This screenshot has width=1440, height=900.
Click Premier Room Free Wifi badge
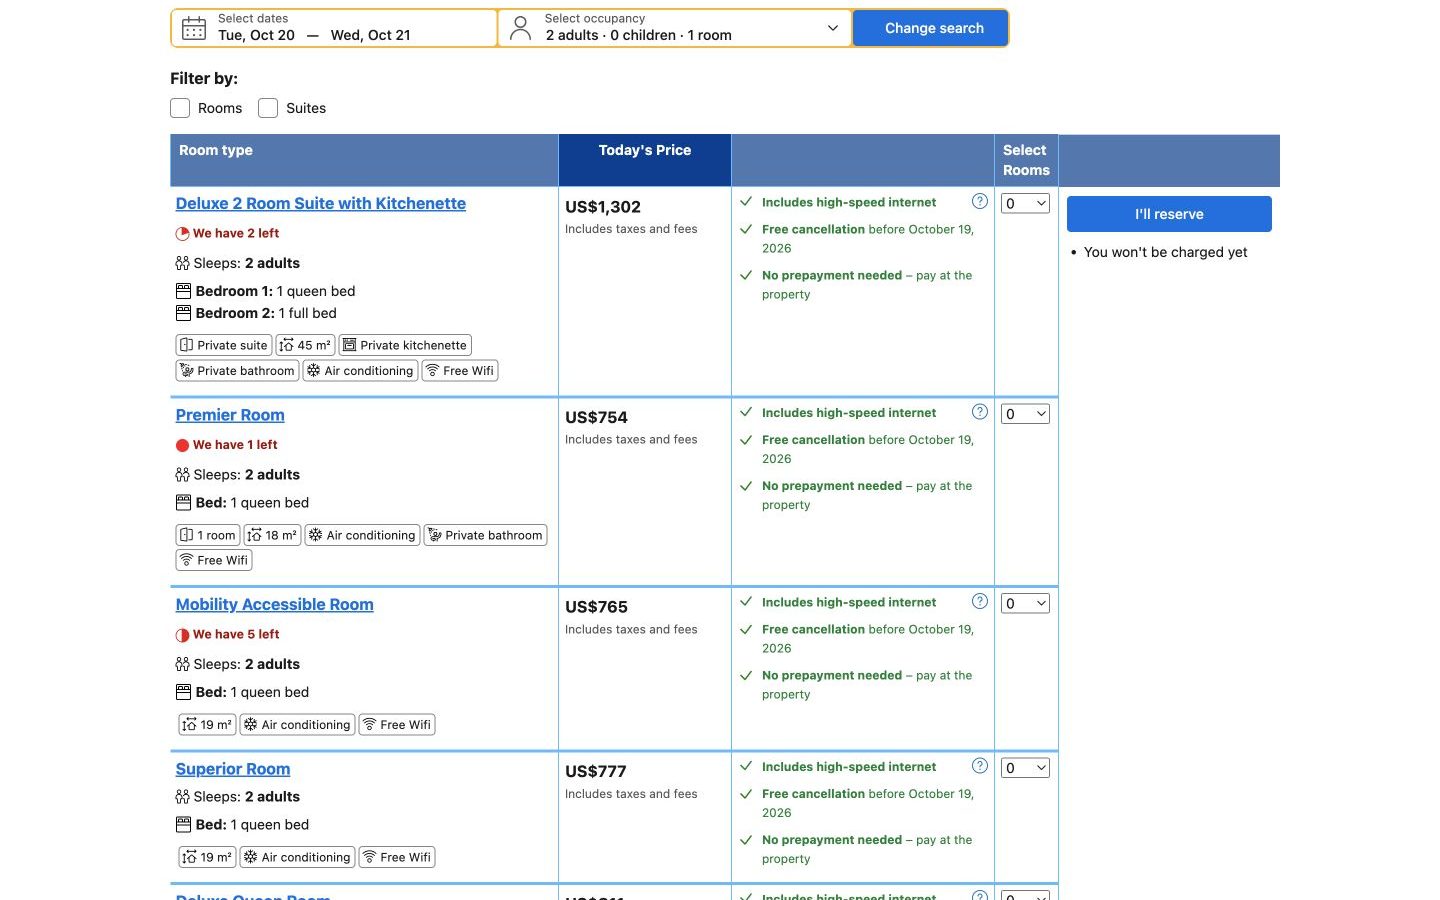[x=214, y=560]
